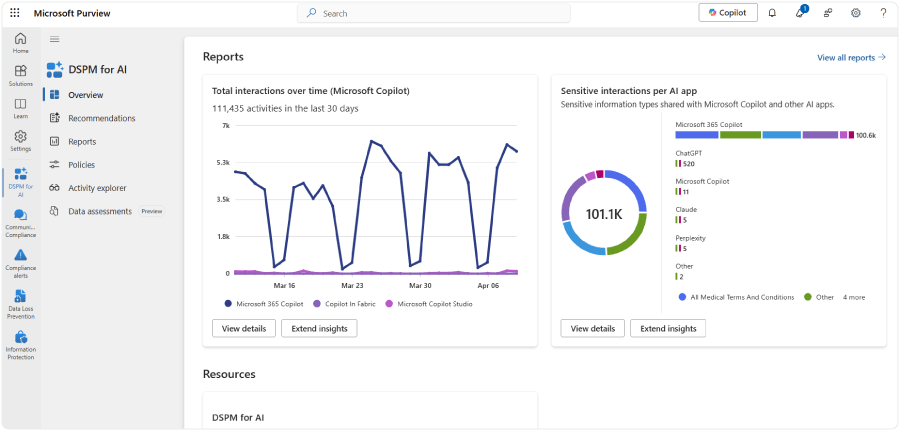Click the 111,435 activities summary text
The height and width of the screenshot is (435, 900).
click(x=285, y=108)
